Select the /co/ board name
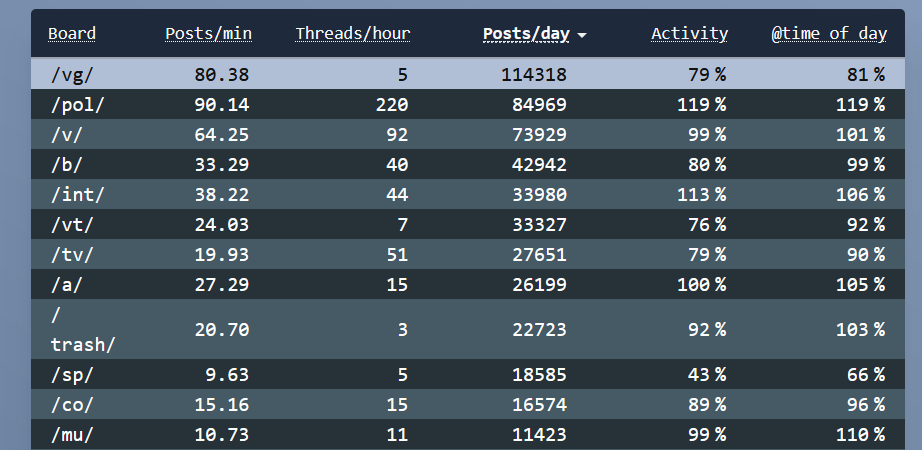Screen dimensions: 922x450 [72, 405]
